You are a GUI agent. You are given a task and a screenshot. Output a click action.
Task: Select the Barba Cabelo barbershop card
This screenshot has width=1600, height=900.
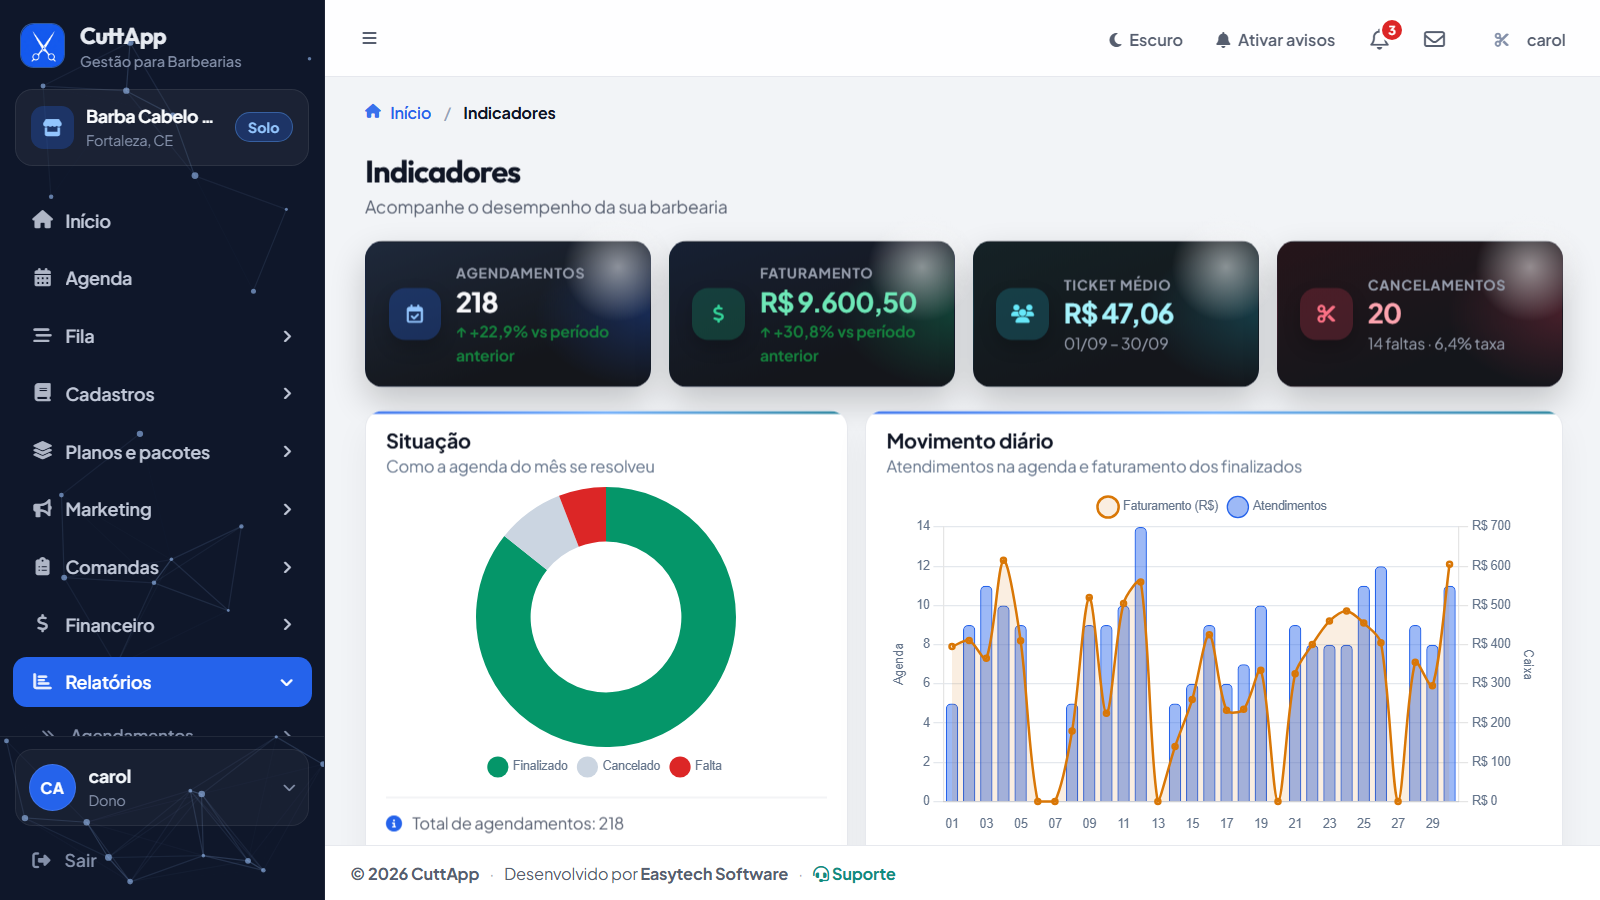162,128
